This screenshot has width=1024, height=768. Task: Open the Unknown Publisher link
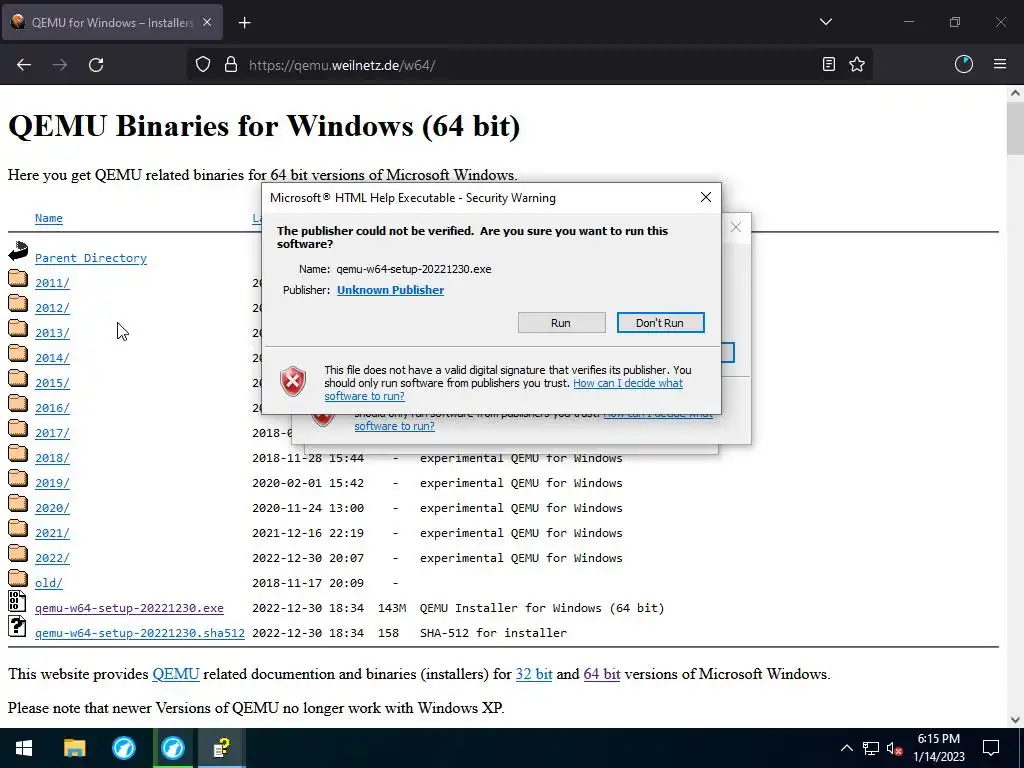(391, 290)
